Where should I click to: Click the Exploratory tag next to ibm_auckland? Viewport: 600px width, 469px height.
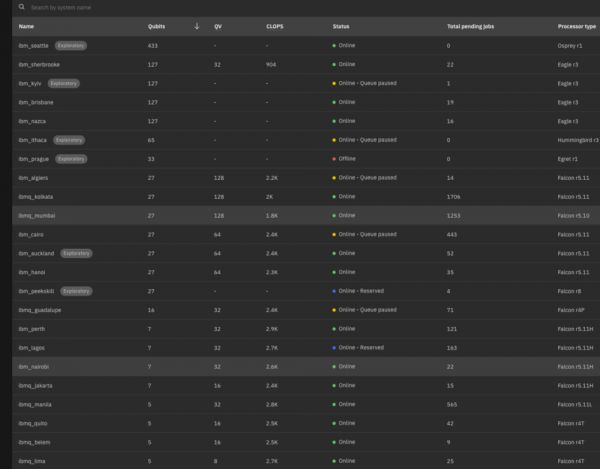coord(77,253)
